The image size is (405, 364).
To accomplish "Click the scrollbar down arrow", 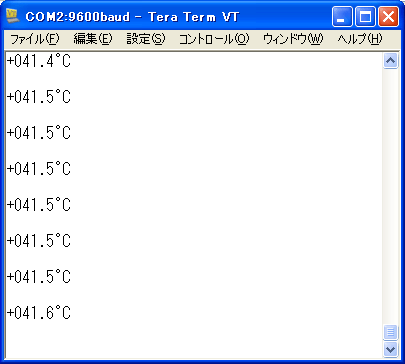I will point(390,349).
